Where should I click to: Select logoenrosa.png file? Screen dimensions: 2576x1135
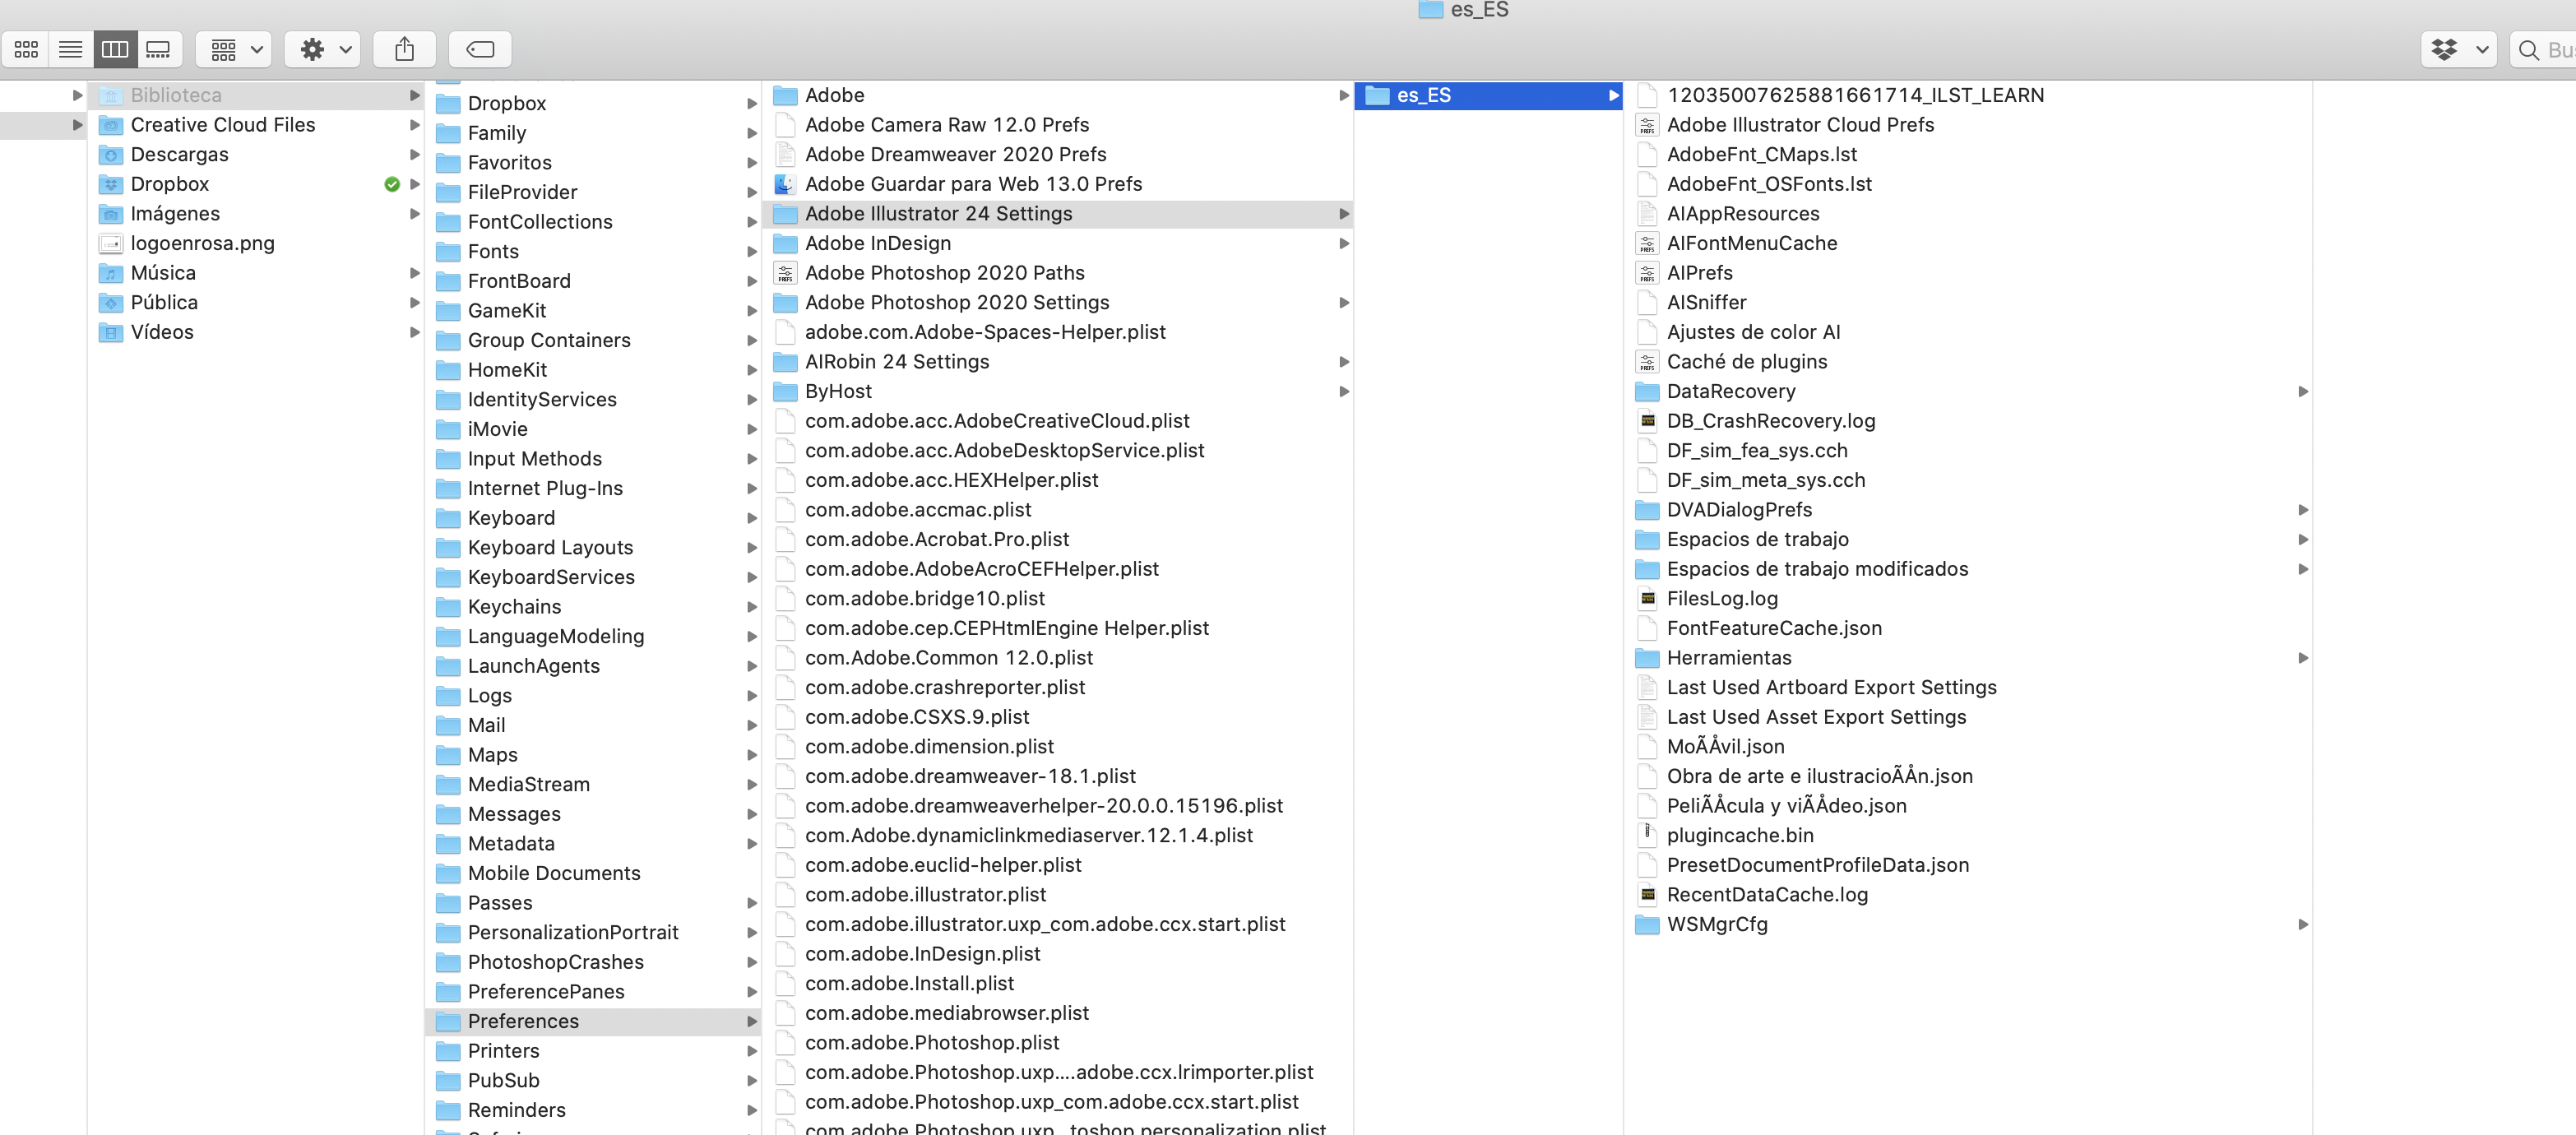[202, 243]
